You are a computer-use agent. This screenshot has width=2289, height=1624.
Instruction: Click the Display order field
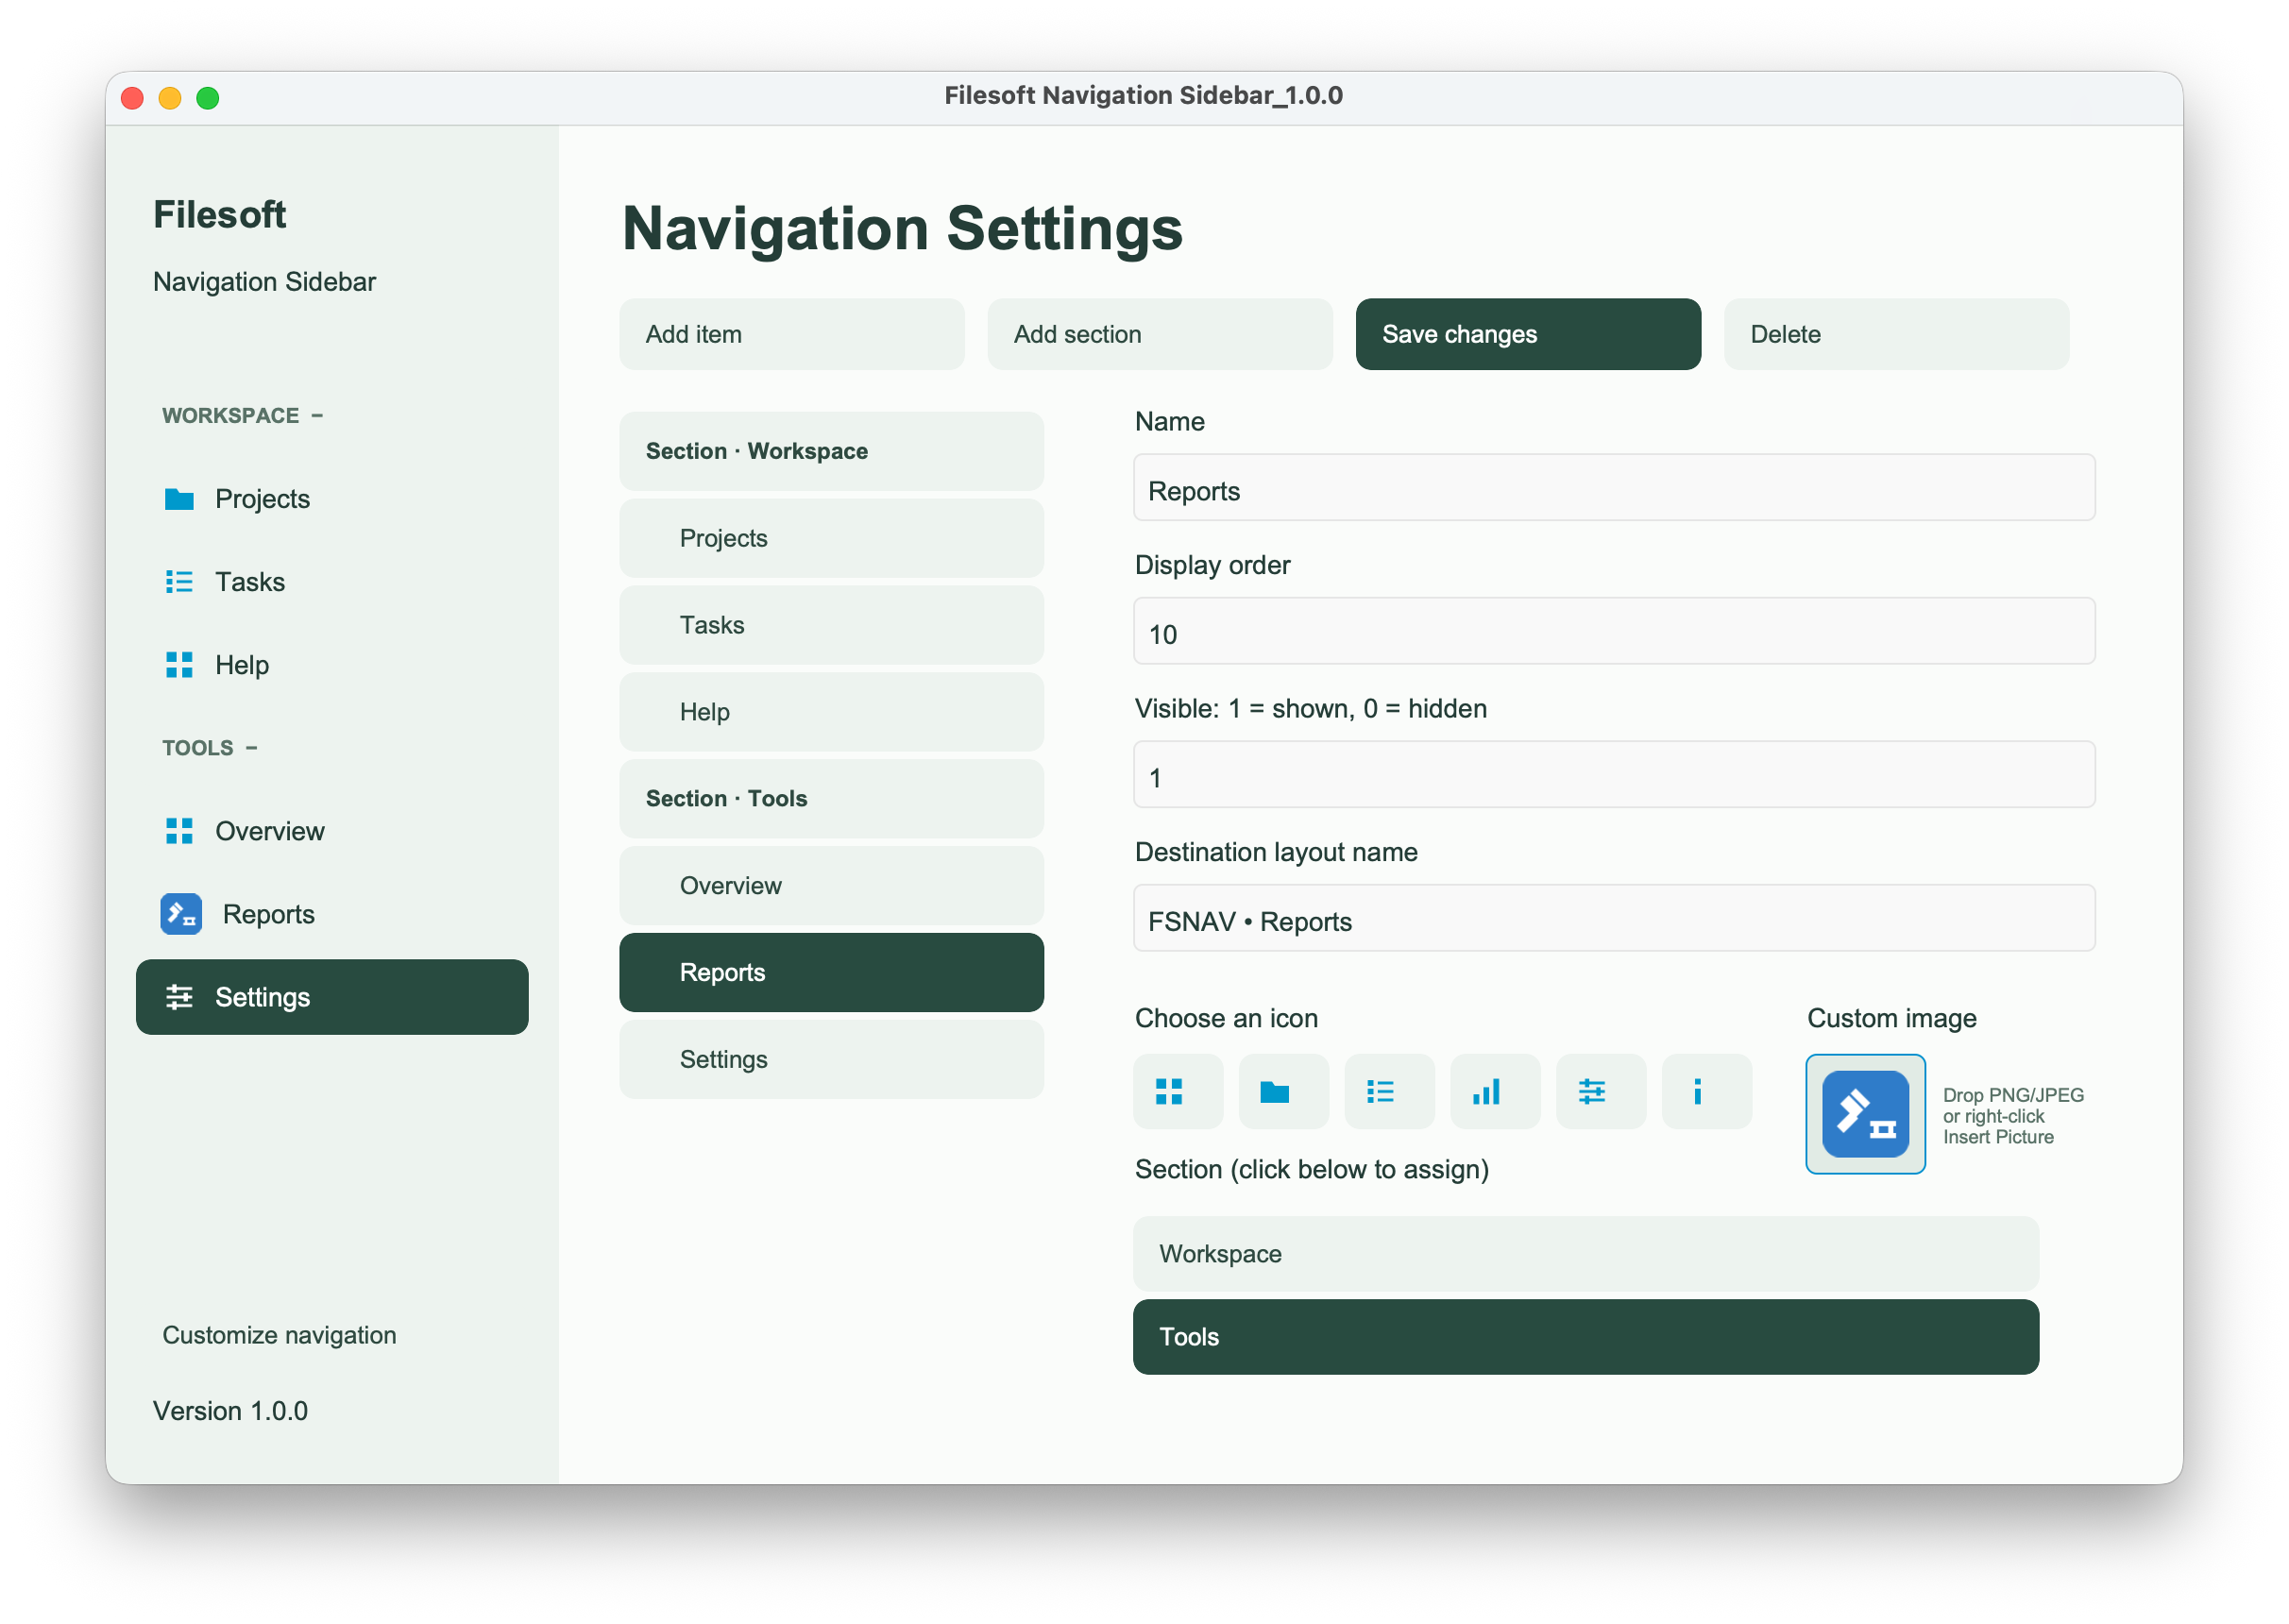click(x=1614, y=631)
